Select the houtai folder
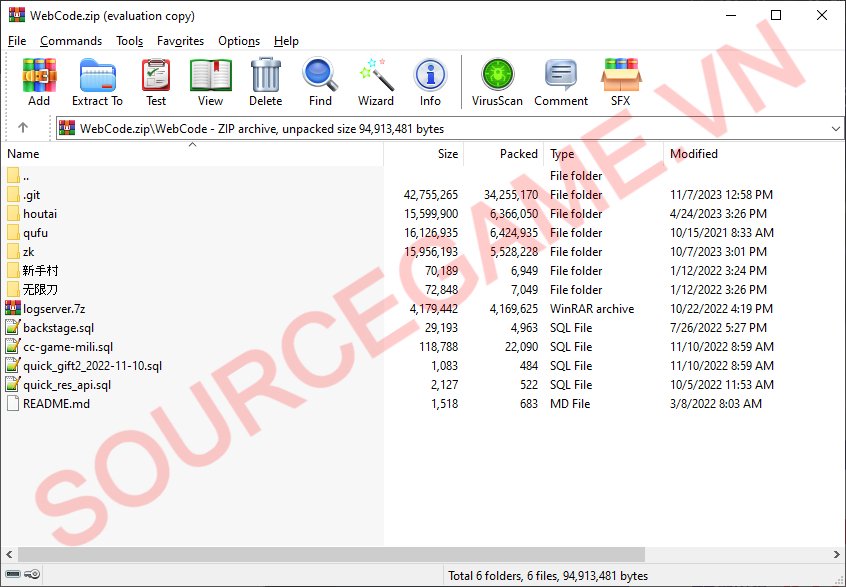The width and height of the screenshot is (846, 587). [x=40, y=214]
